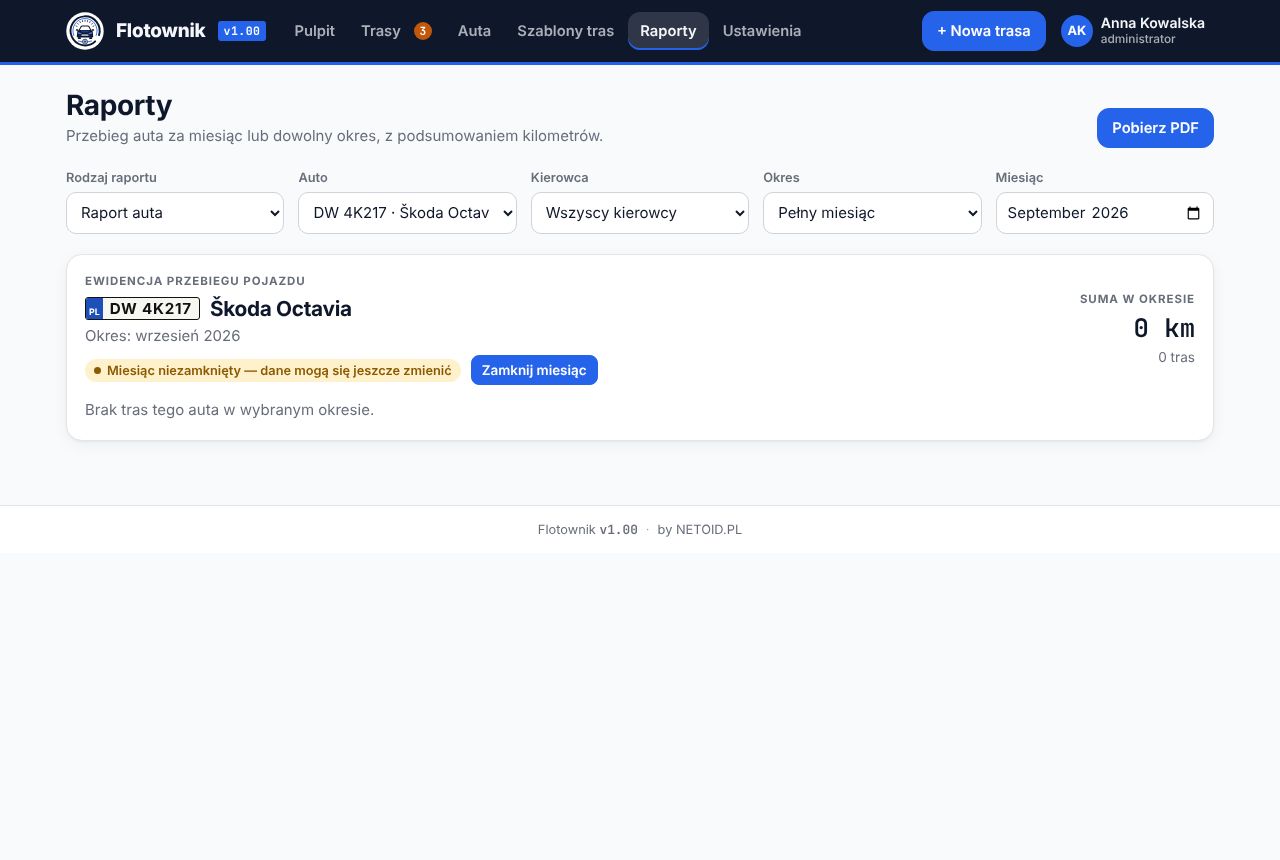Click the Trasy notification badge showing 3
The width and height of the screenshot is (1280, 860).
tap(423, 31)
